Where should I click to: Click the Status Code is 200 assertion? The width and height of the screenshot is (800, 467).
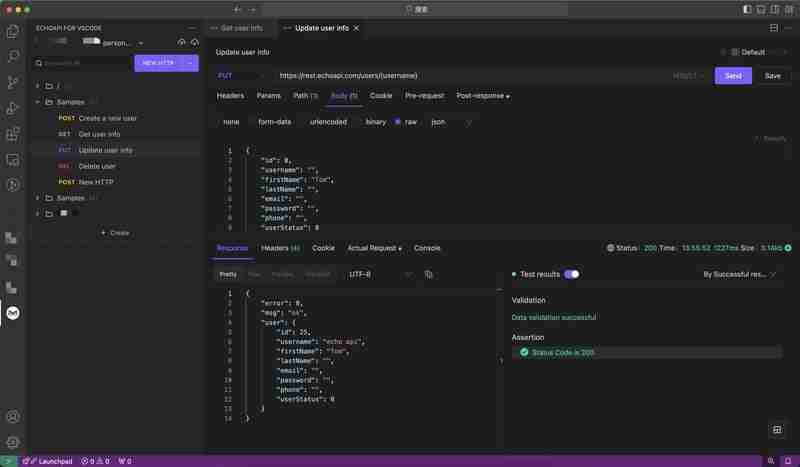click(647, 352)
